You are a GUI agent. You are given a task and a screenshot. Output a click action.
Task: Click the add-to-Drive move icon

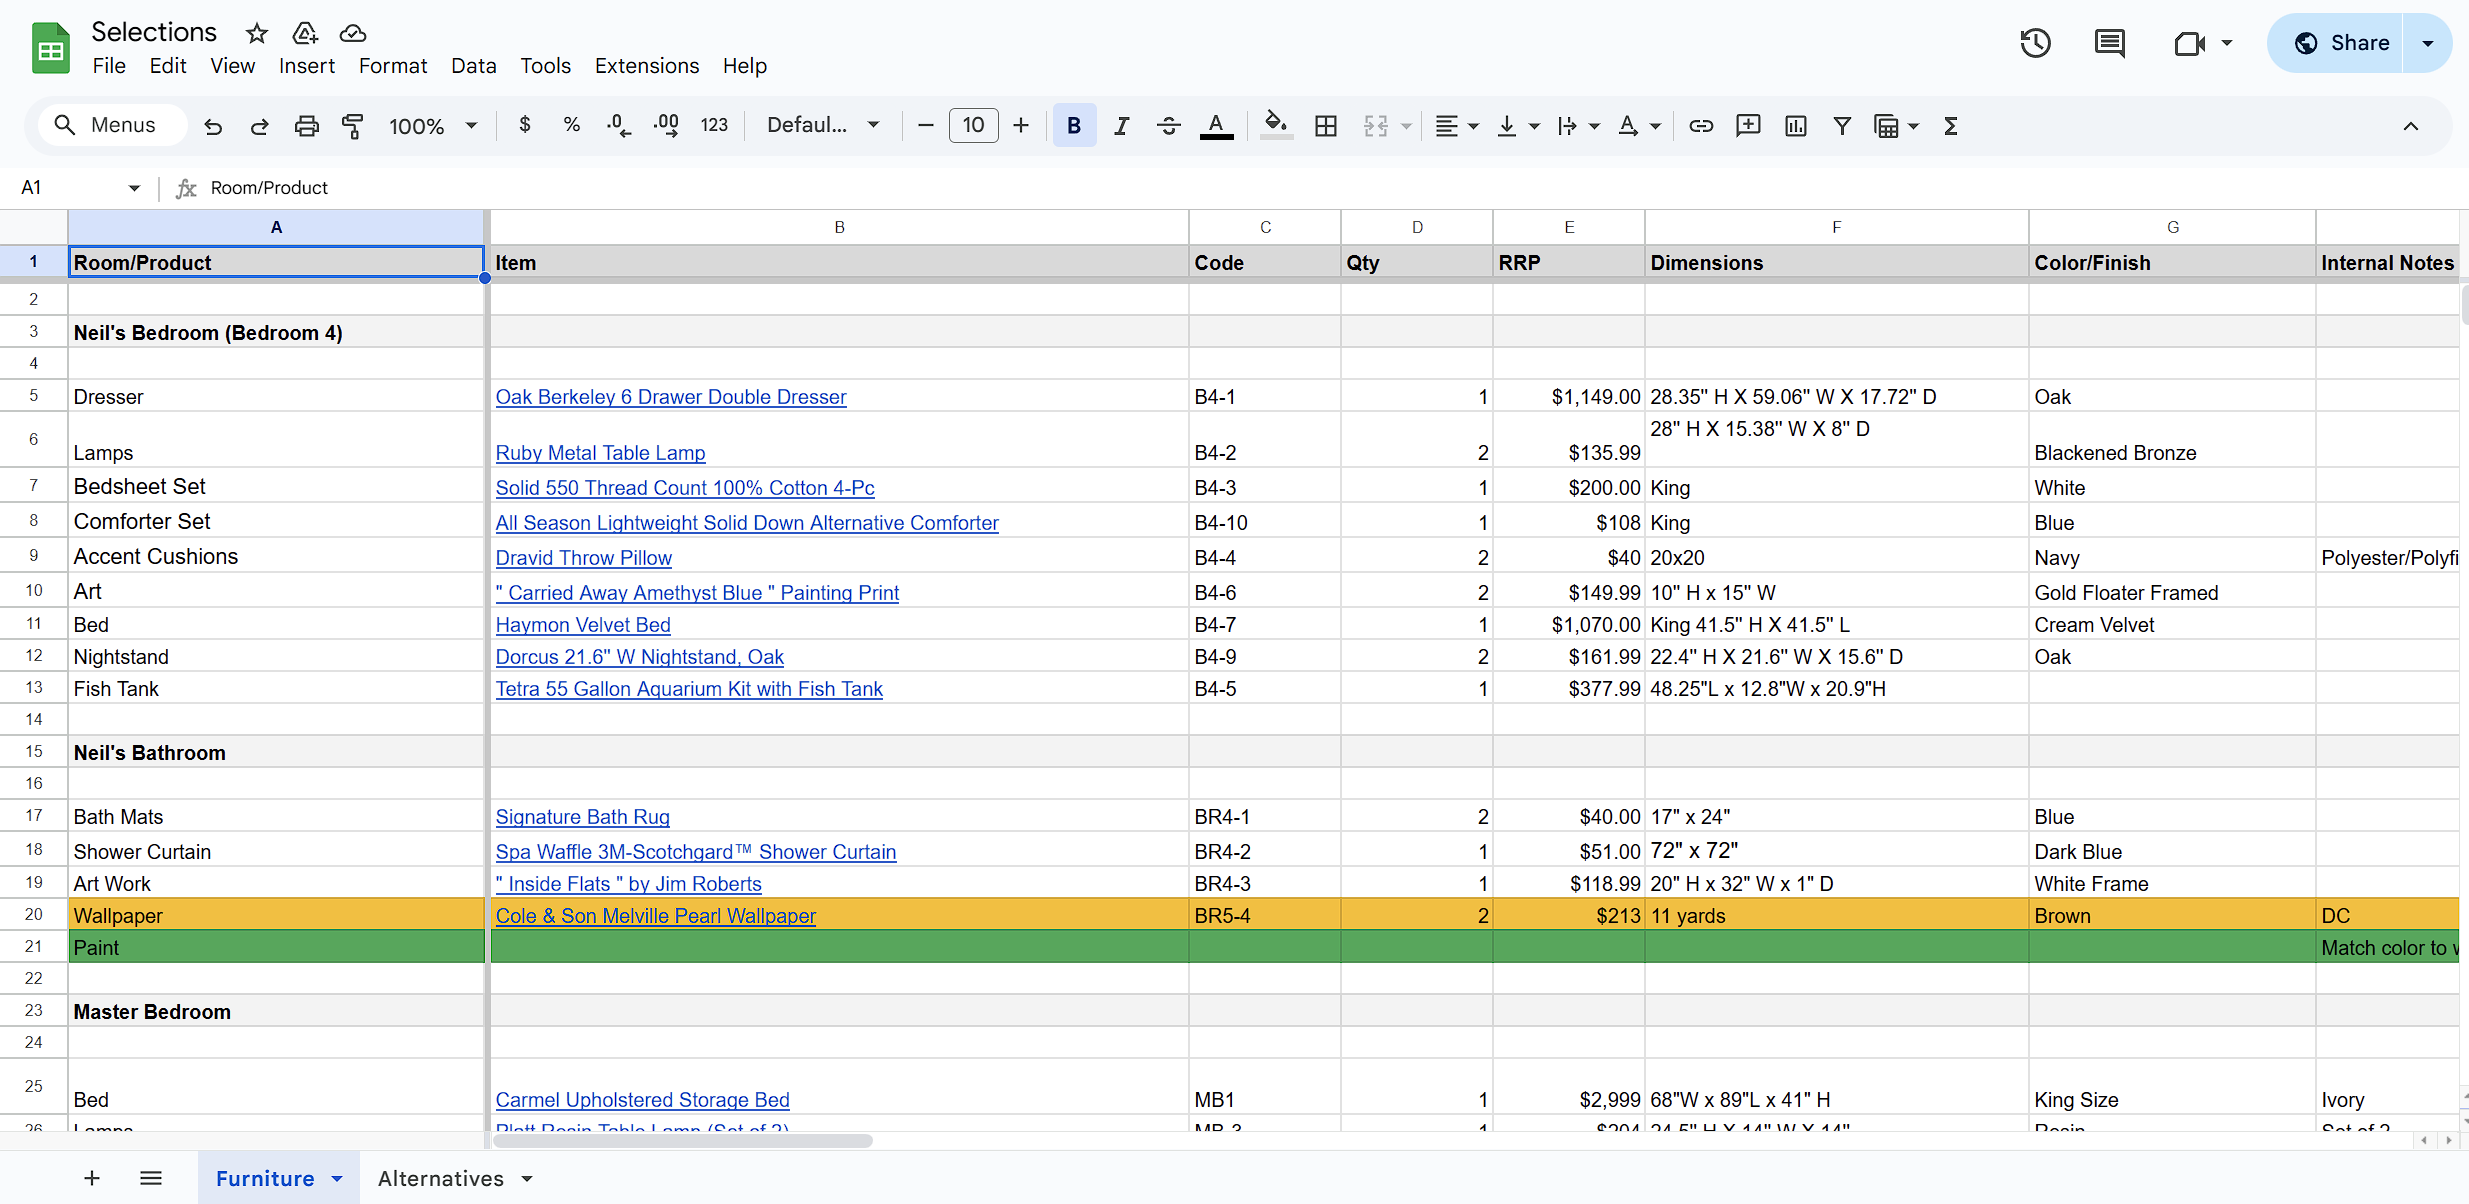click(305, 33)
